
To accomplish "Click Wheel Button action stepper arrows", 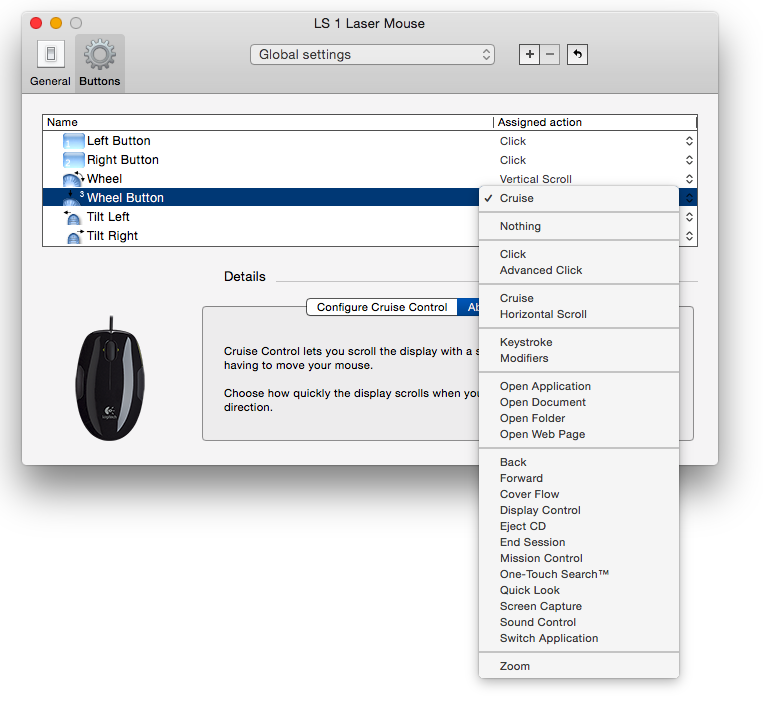I will [x=689, y=198].
